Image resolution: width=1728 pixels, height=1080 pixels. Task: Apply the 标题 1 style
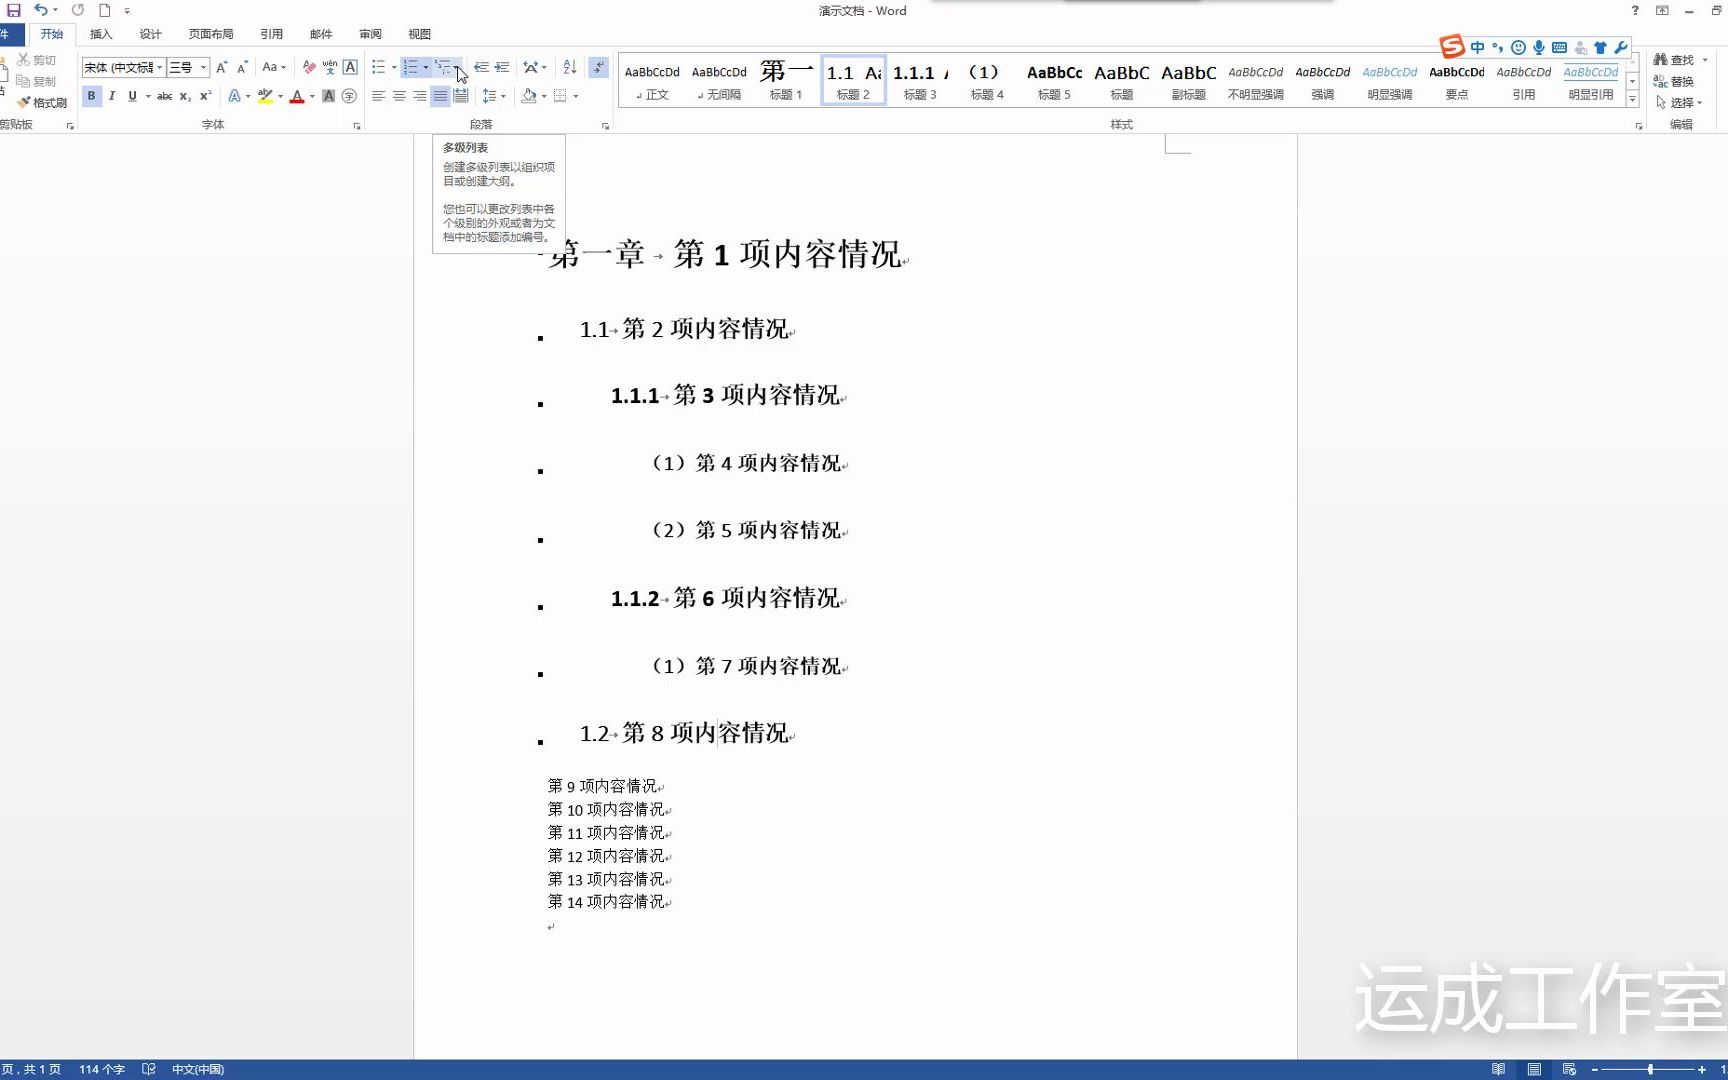(786, 80)
